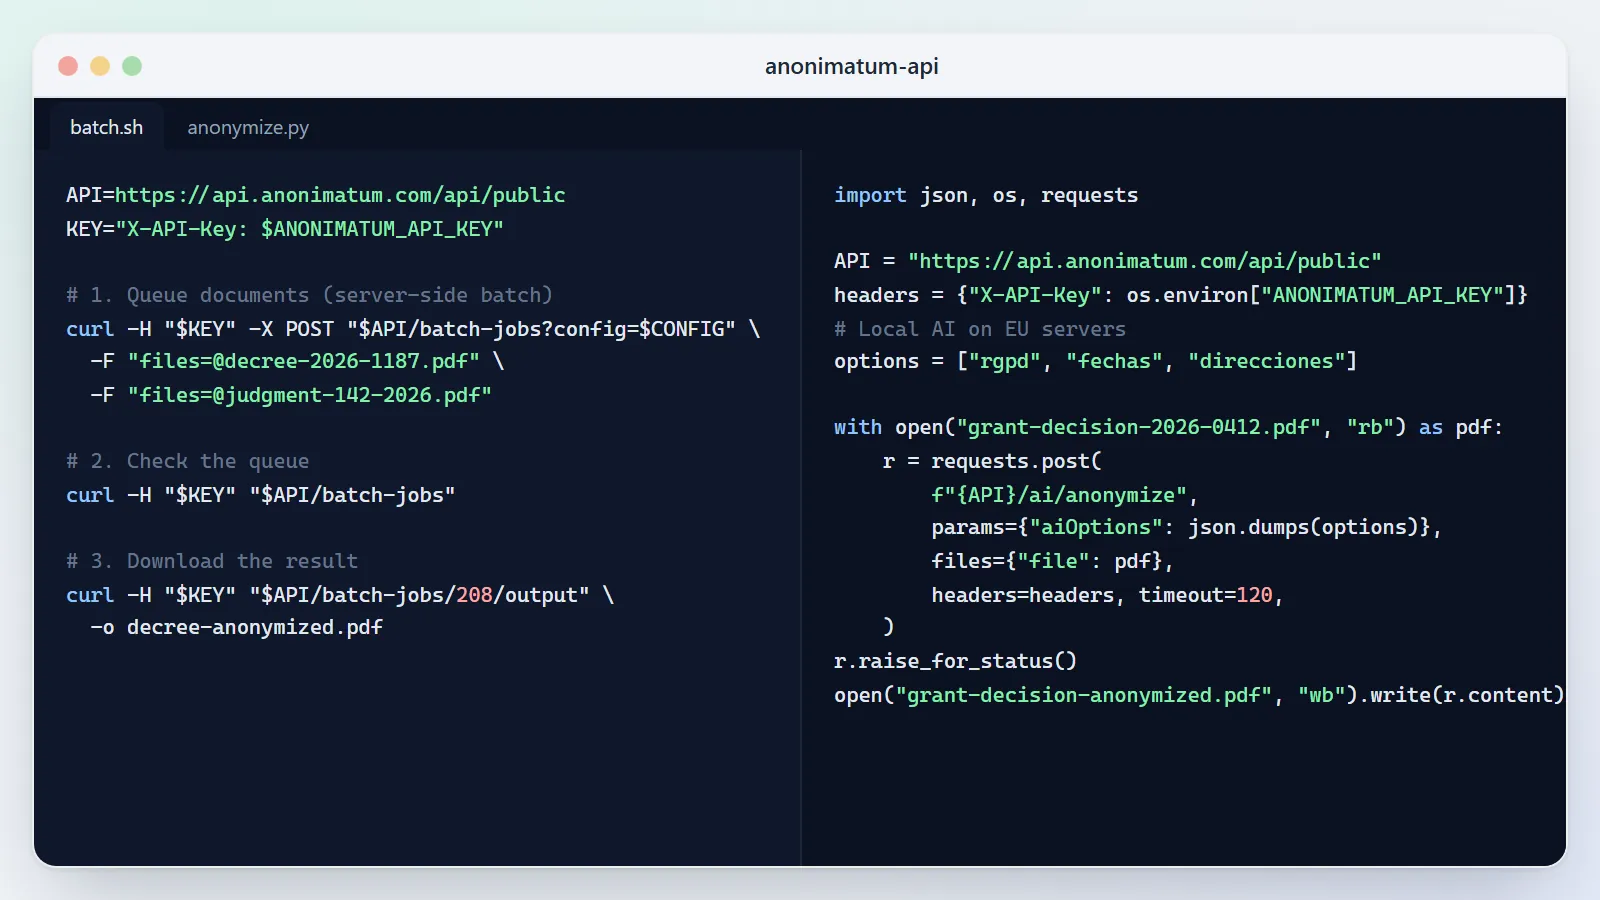Click the API=https://api.anonimatum.com/api/public line
The width and height of the screenshot is (1600, 900).
(x=316, y=195)
